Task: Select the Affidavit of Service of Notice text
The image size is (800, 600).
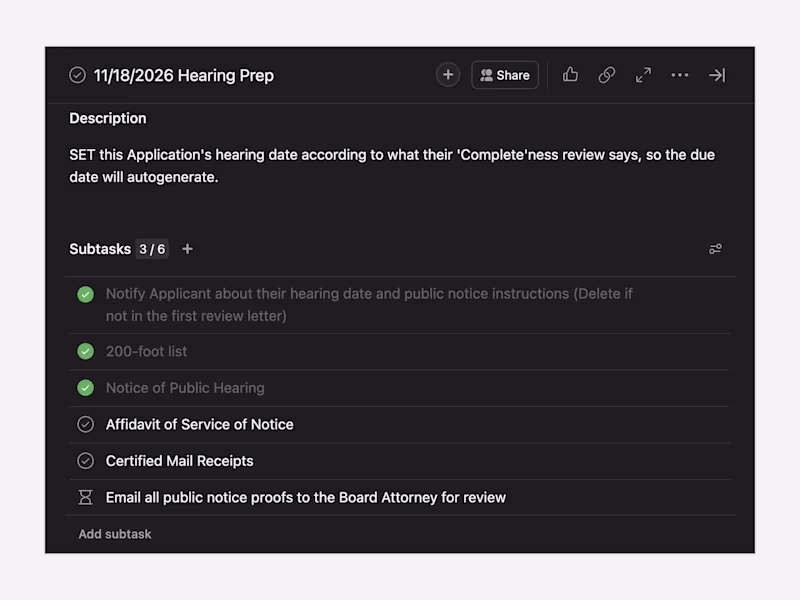Action: pos(199,424)
